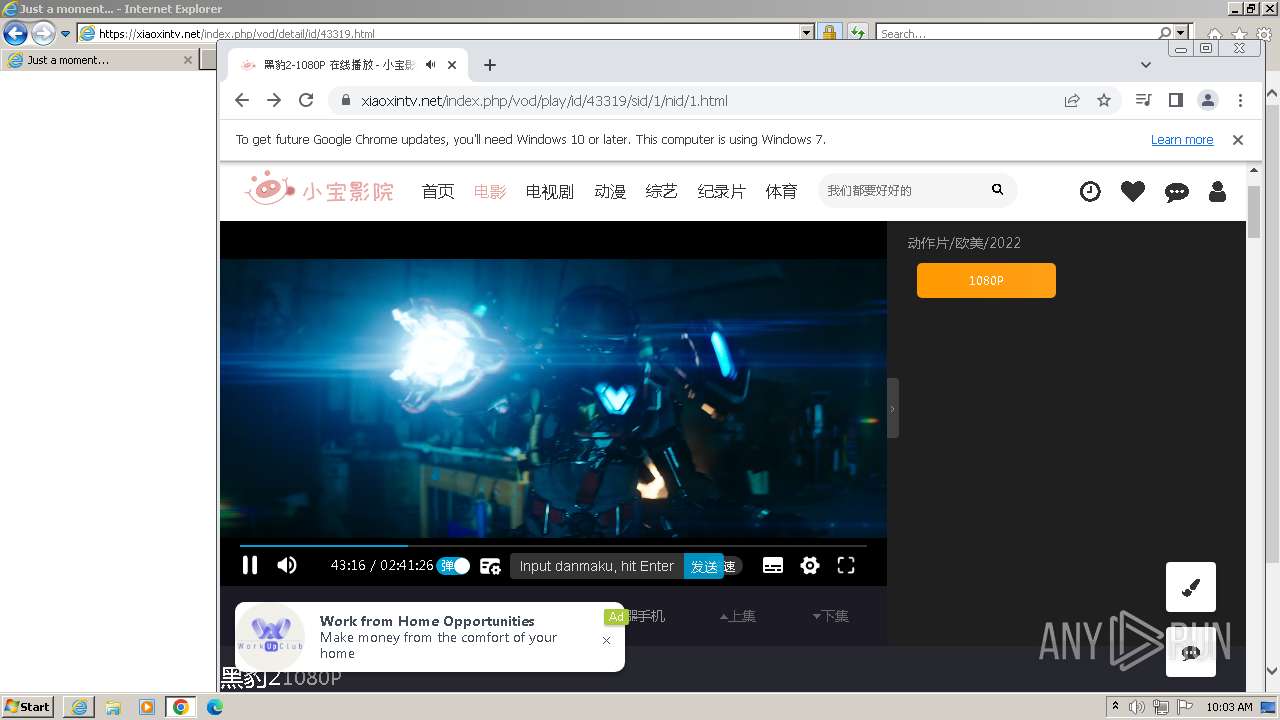Open the subtitles icon in player
This screenshot has height=720, width=1280.
tap(773, 566)
